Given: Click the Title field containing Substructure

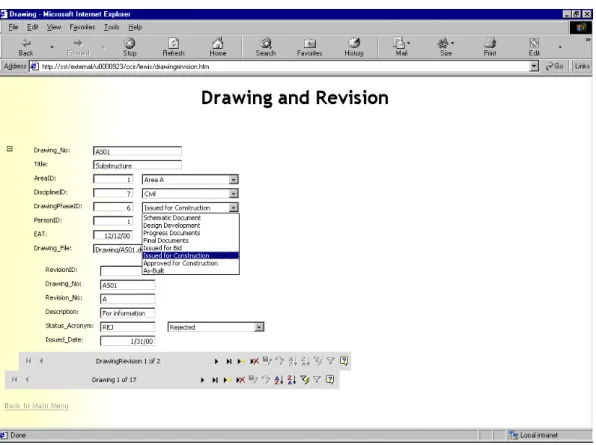Looking at the screenshot, I should click(x=137, y=165).
